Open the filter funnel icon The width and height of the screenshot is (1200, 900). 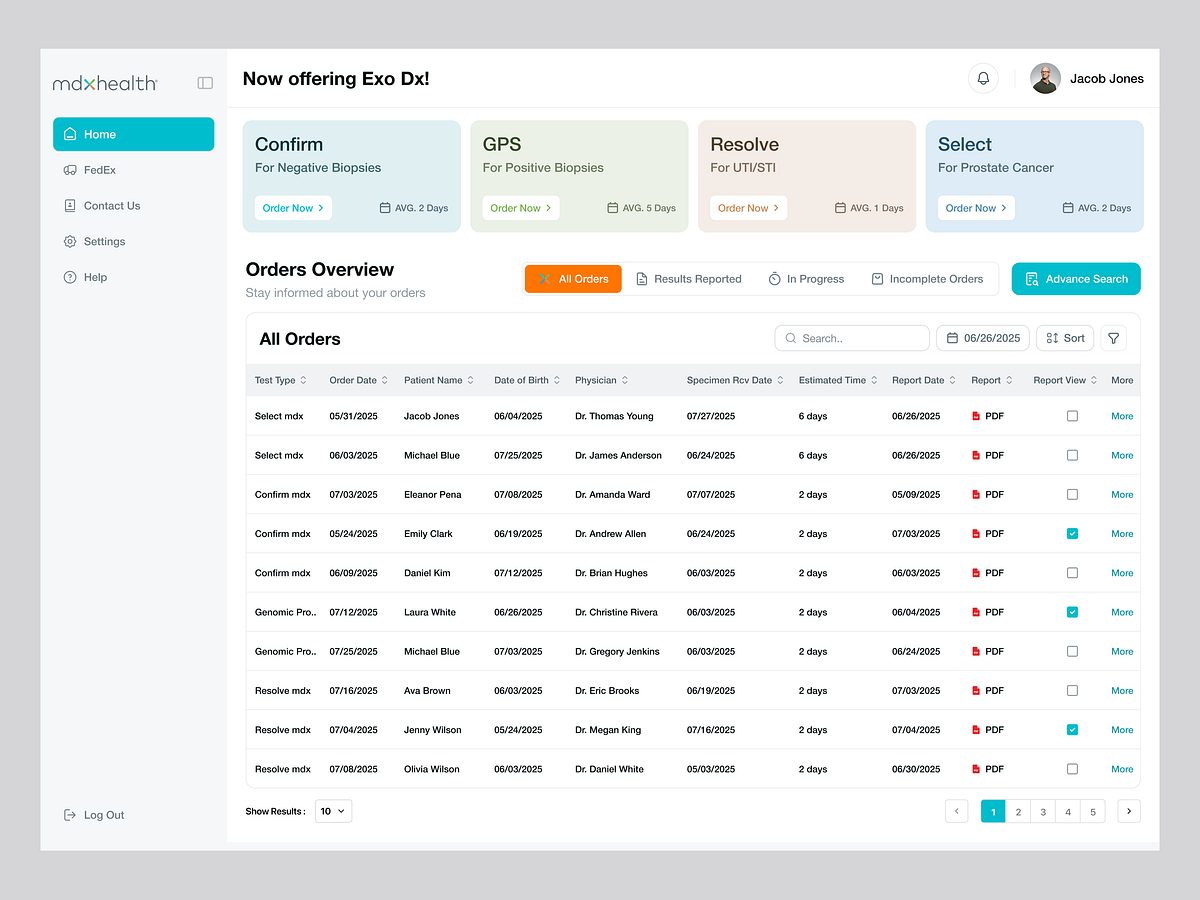tap(1114, 338)
